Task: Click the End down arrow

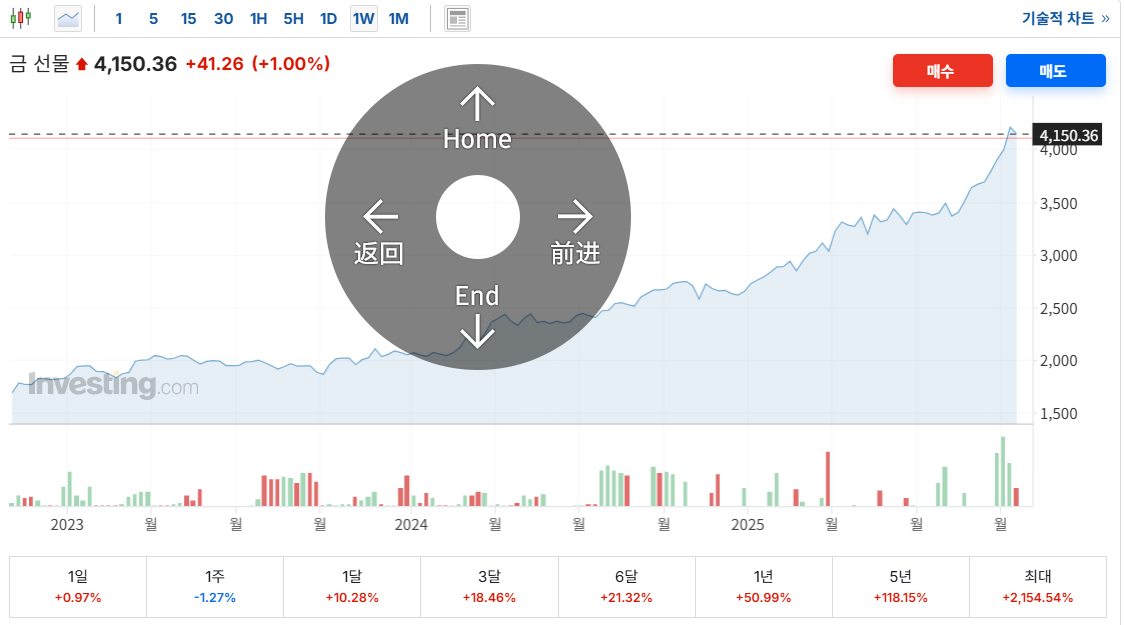Action: pyautogui.click(x=477, y=330)
